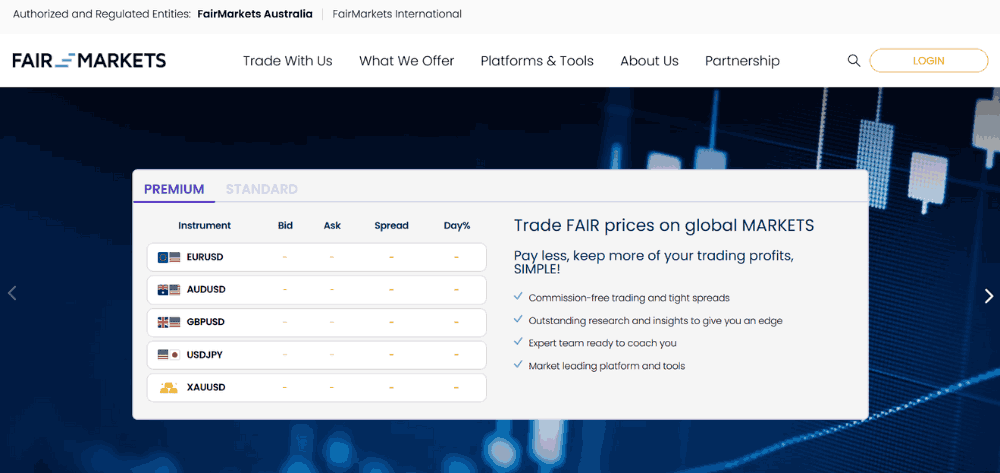
Task: Expand the What We Offer menu
Action: [406, 61]
